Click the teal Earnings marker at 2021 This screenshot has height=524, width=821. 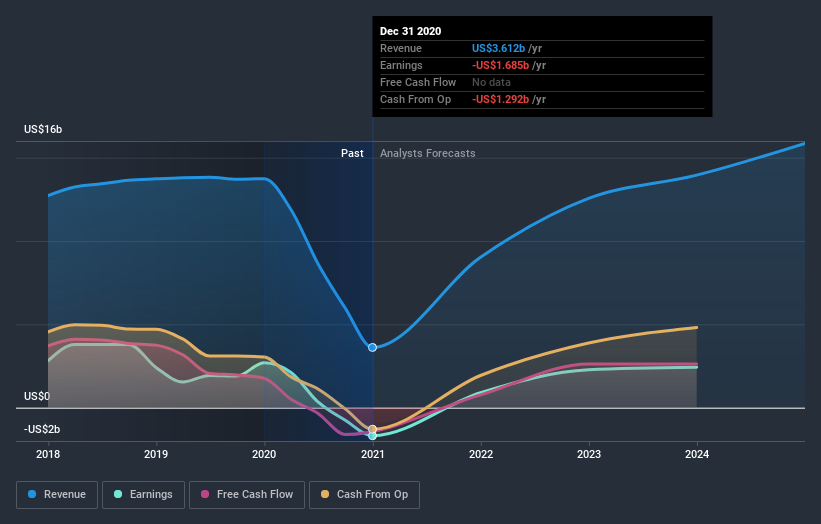click(x=372, y=436)
